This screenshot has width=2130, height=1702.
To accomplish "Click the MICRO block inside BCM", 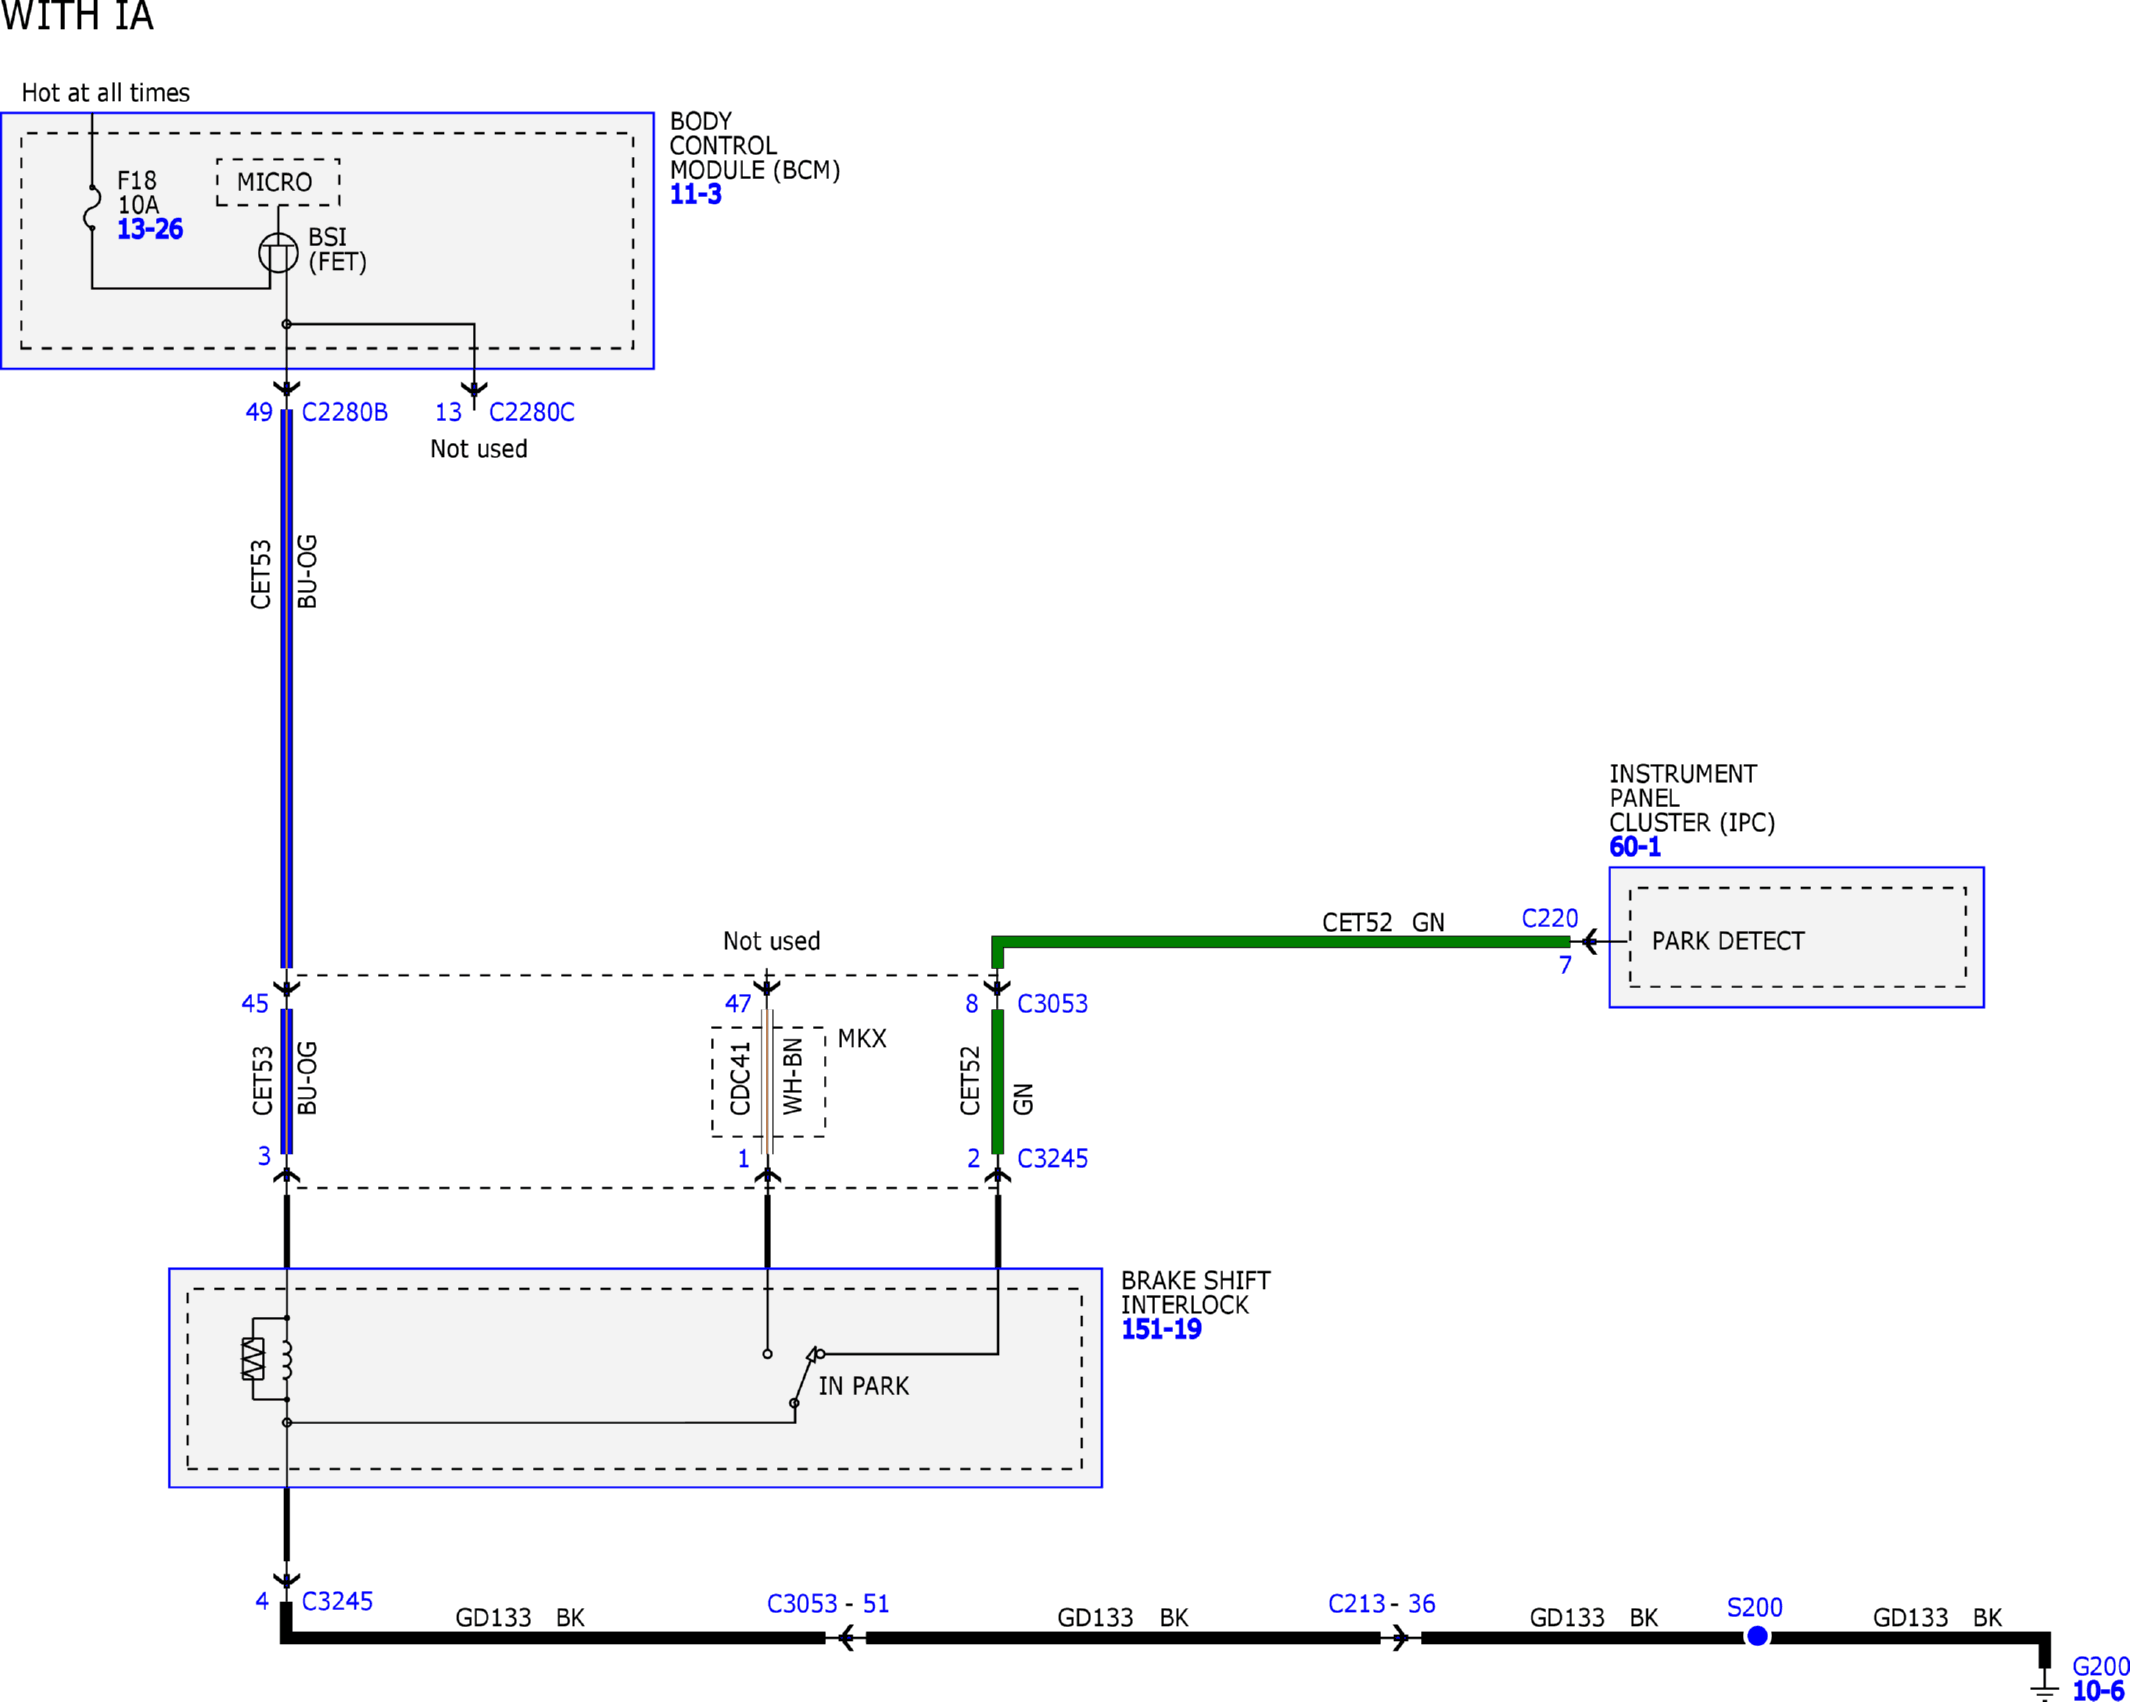I will pos(278,182).
